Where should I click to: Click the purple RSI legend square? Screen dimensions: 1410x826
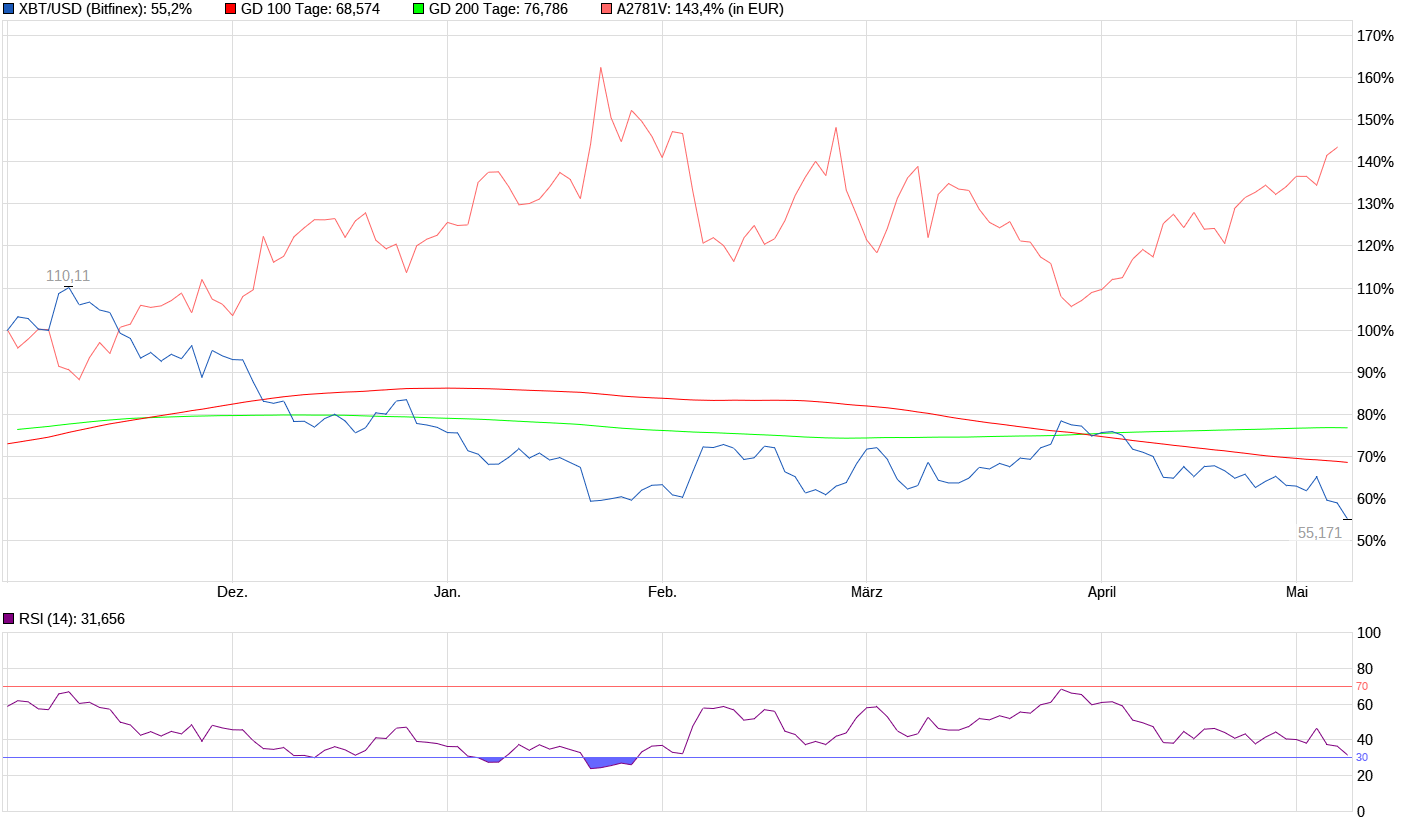coord(7,618)
